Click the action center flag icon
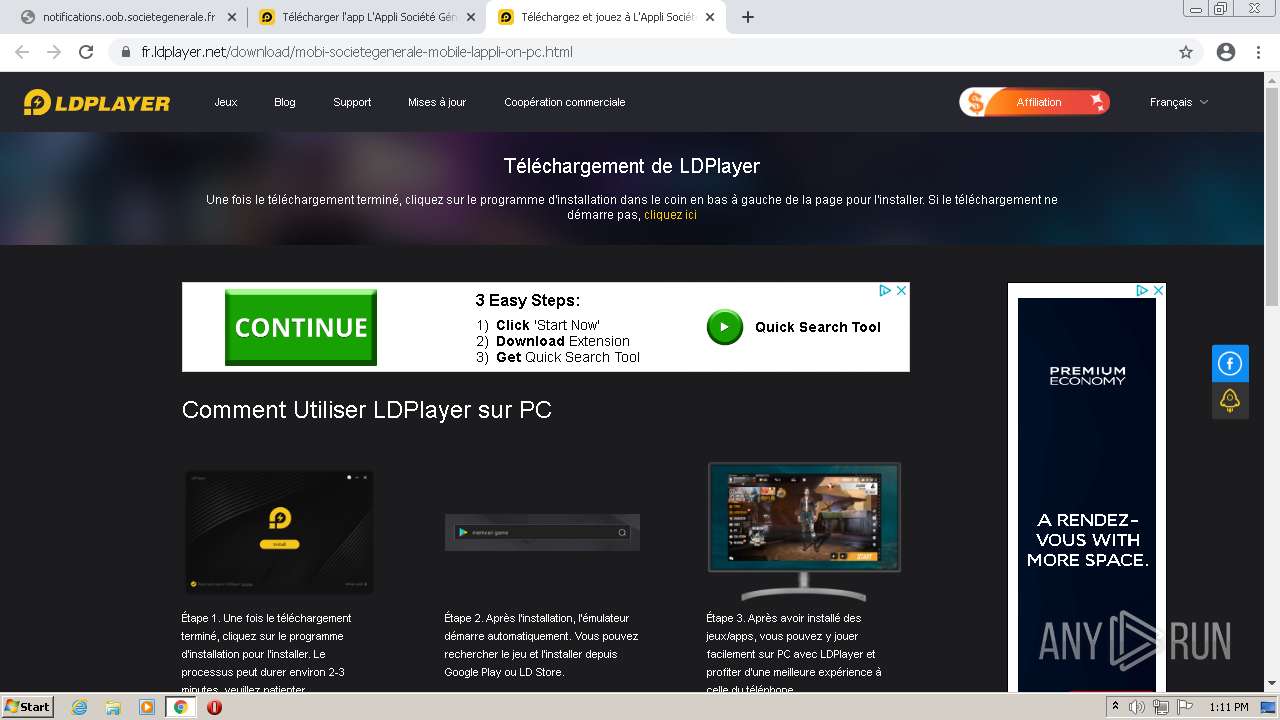Screen dimensions: 1280x720 point(1183,707)
